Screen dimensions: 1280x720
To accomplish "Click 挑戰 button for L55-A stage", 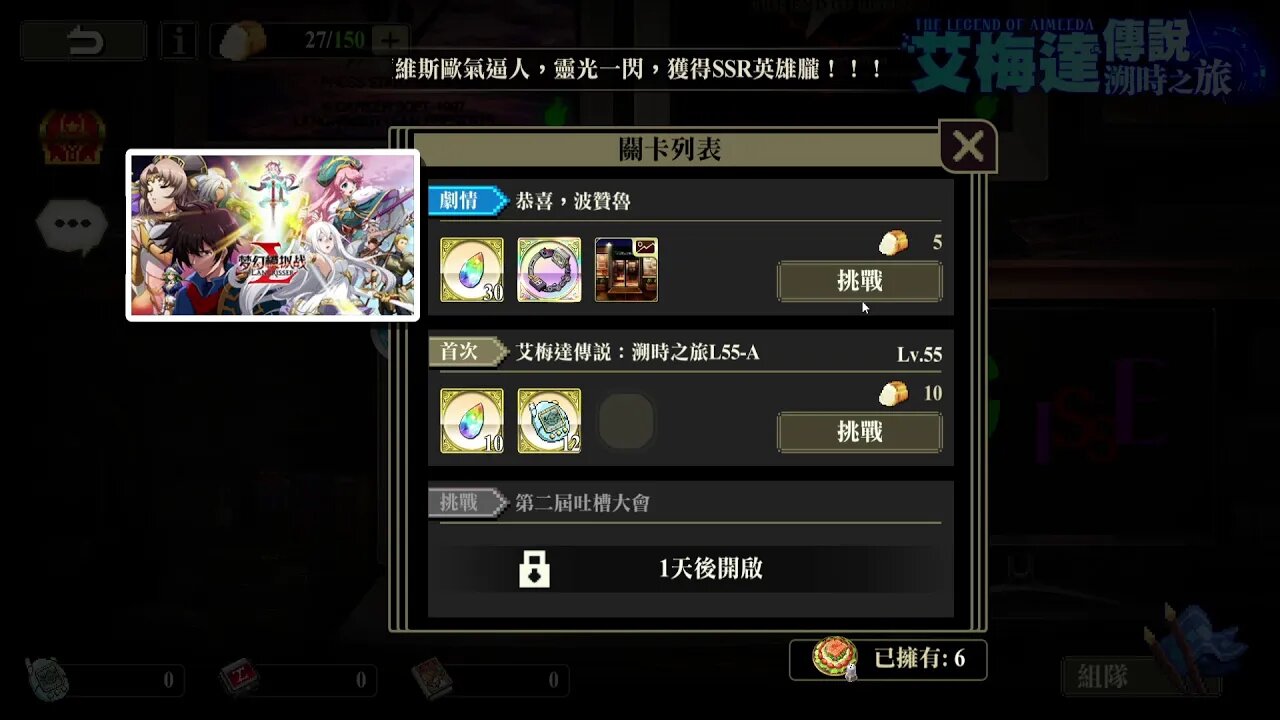I will coord(860,432).
